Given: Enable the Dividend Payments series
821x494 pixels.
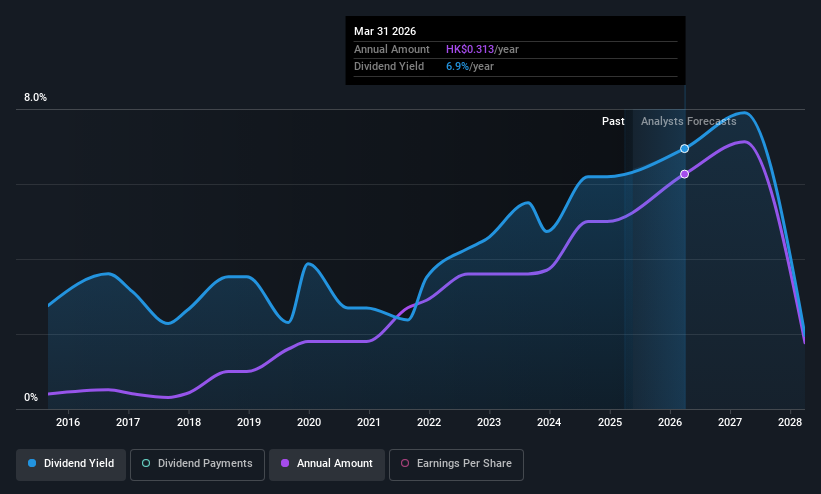Looking at the screenshot, I should tap(197, 464).
